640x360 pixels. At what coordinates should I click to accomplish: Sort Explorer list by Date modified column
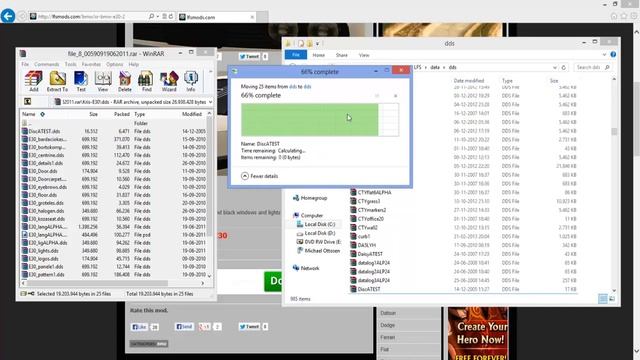[469, 81]
